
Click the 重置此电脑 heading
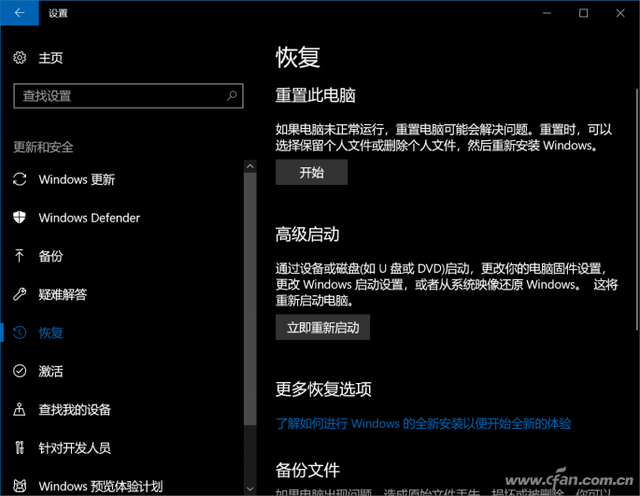pyautogui.click(x=315, y=95)
